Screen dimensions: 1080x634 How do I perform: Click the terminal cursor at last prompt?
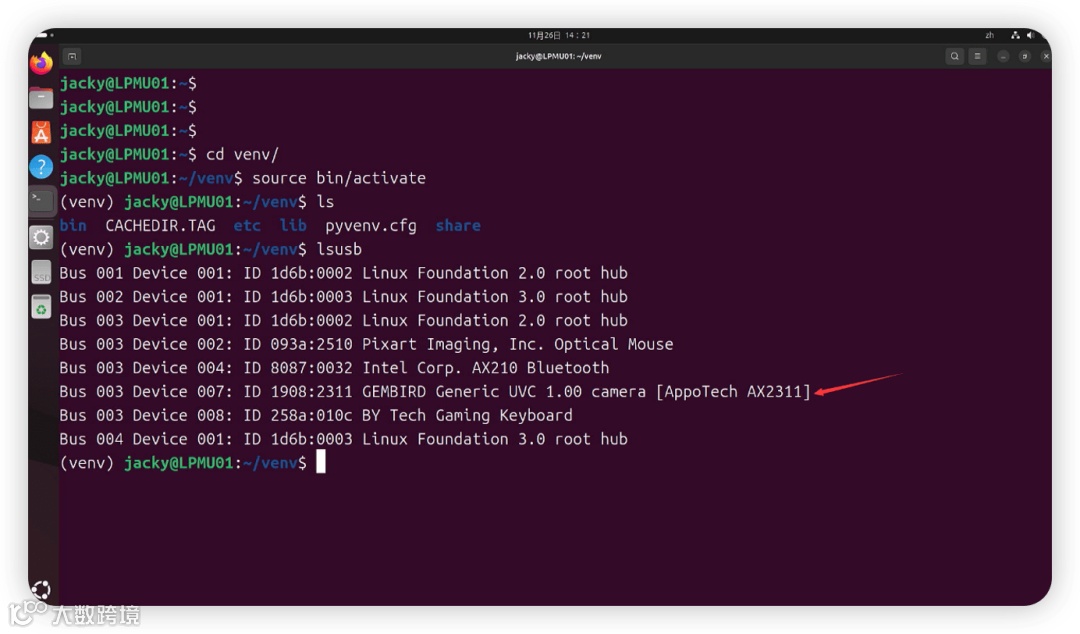[x=321, y=462]
